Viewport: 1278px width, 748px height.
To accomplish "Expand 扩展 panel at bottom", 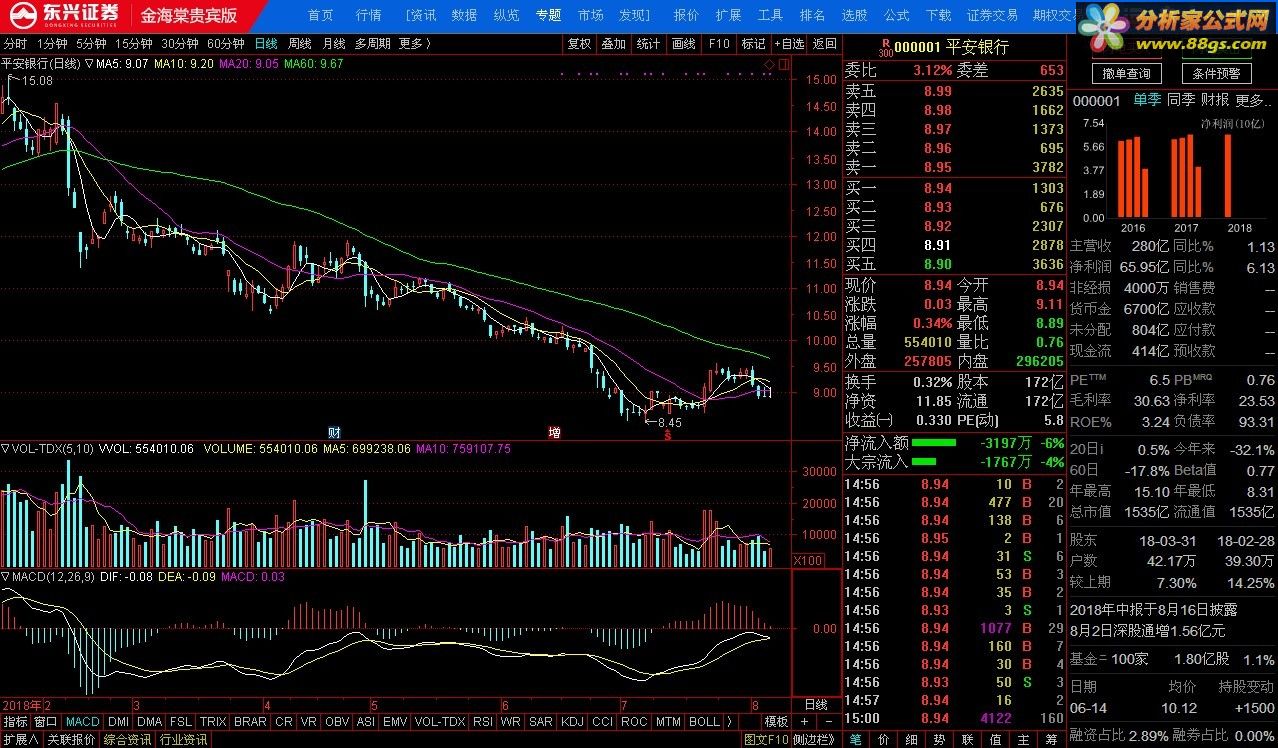I will pyautogui.click(x=20, y=740).
